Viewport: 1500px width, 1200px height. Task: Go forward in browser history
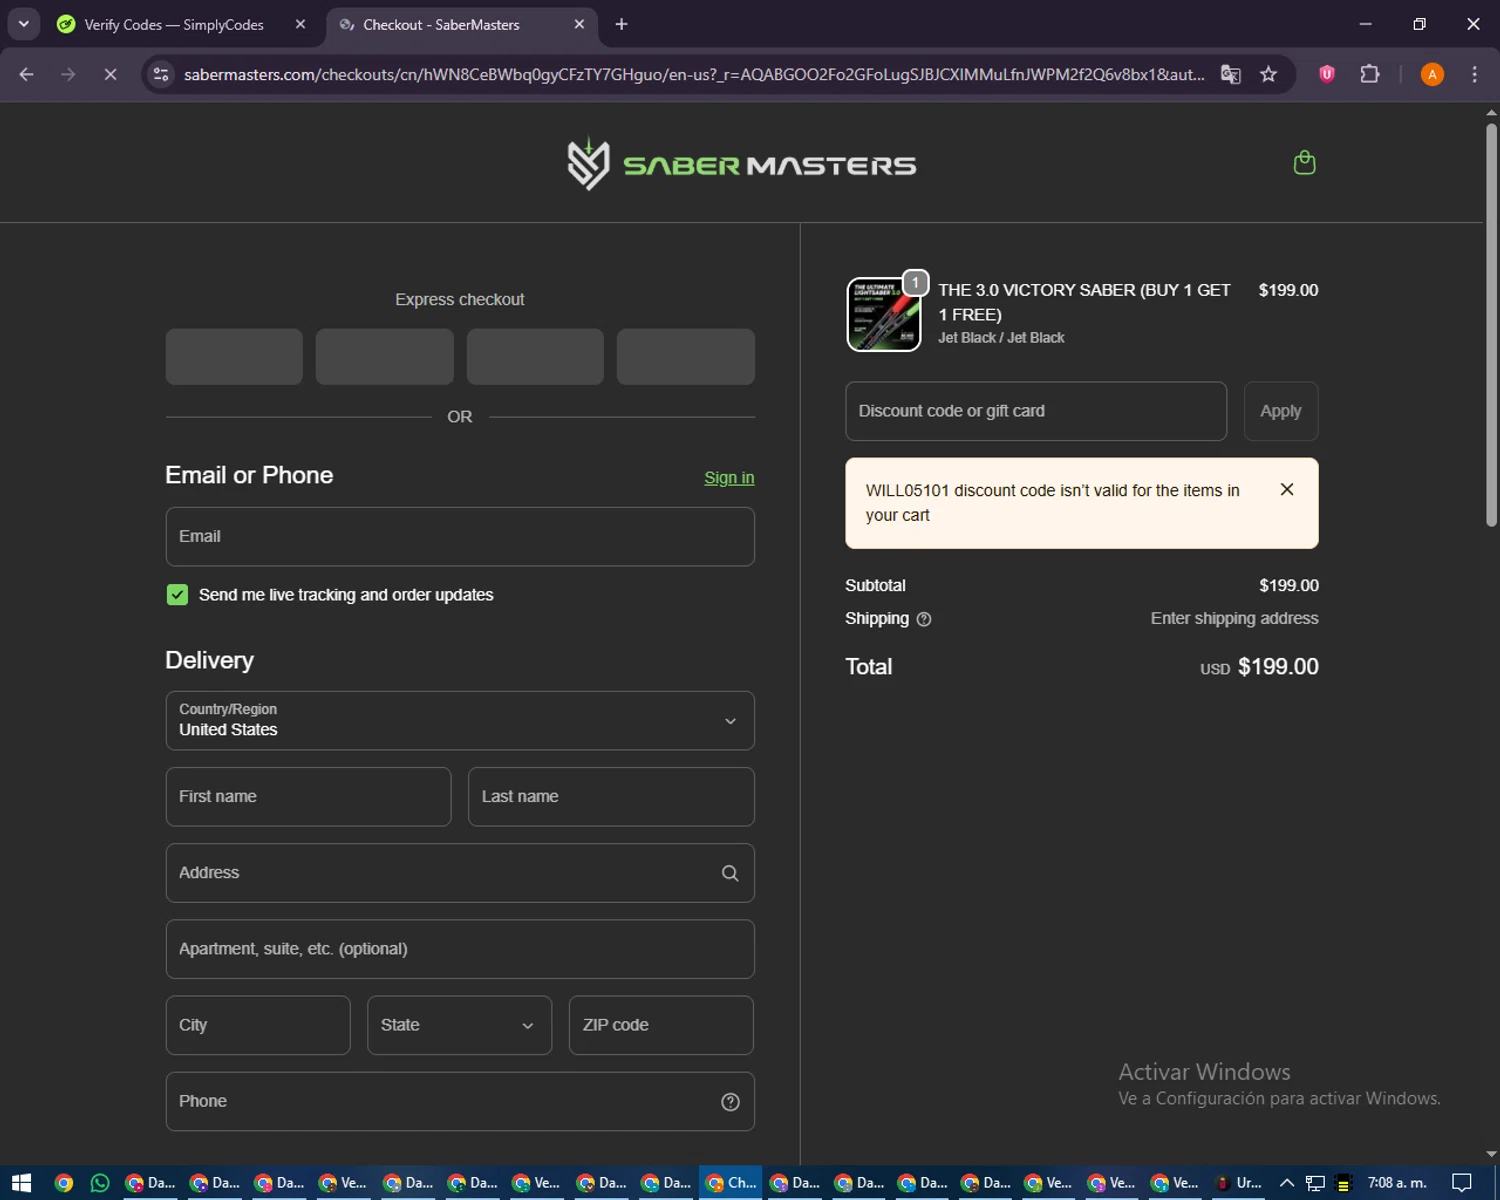[x=68, y=74]
